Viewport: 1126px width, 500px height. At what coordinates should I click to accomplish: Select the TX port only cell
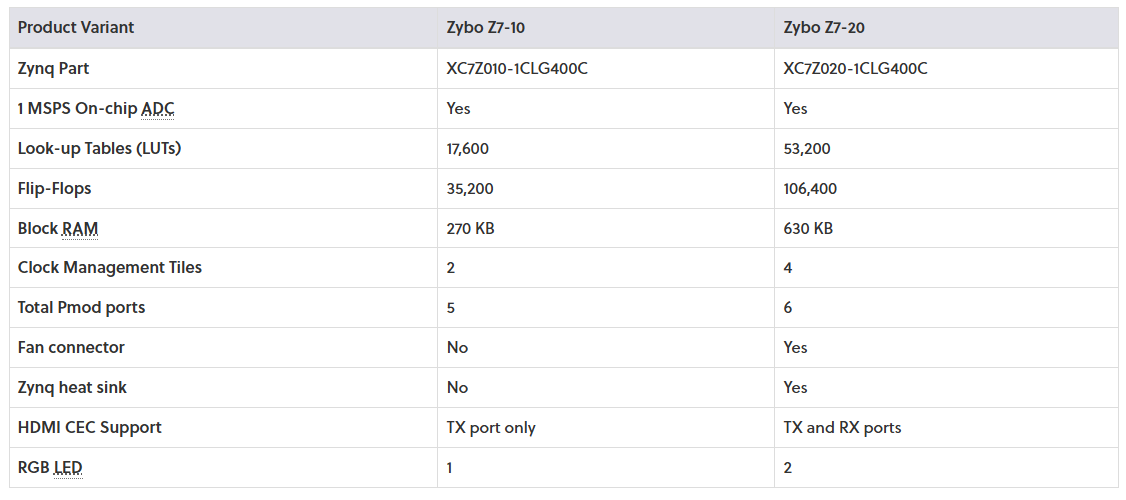tap(491, 427)
